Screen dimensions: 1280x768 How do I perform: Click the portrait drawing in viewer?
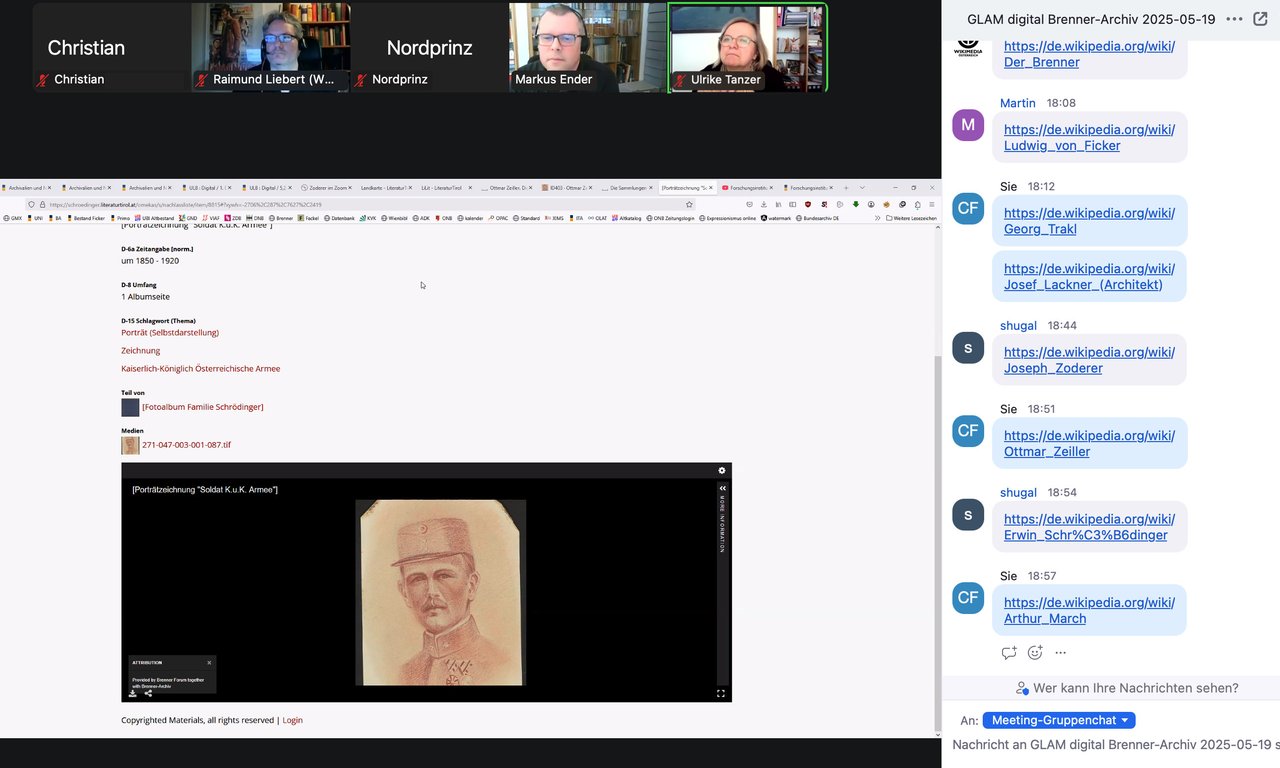click(x=441, y=593)
